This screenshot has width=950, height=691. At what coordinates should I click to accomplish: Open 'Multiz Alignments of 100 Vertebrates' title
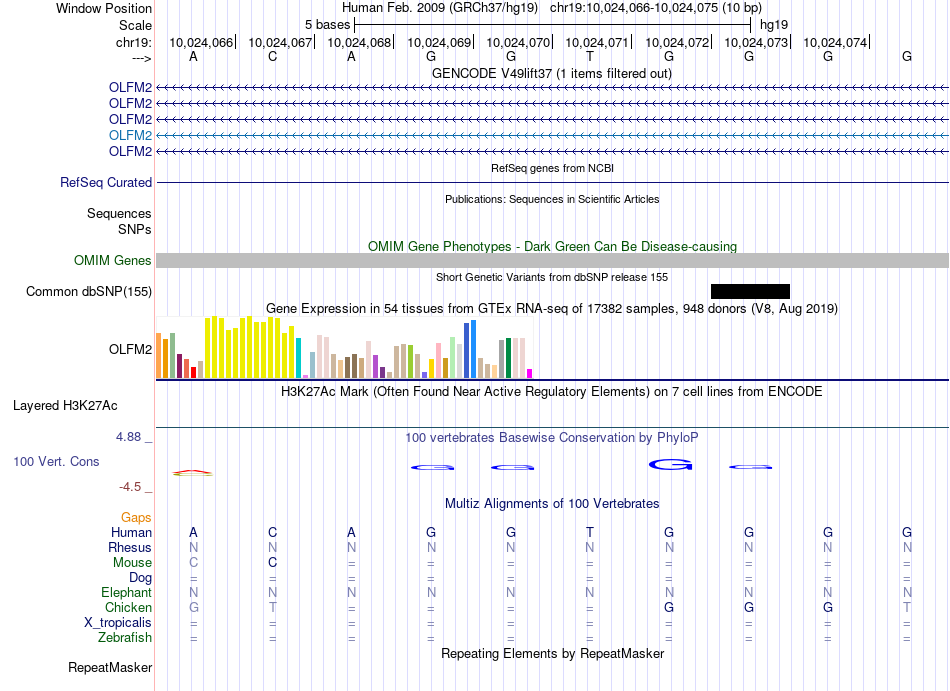pos(552,504)
